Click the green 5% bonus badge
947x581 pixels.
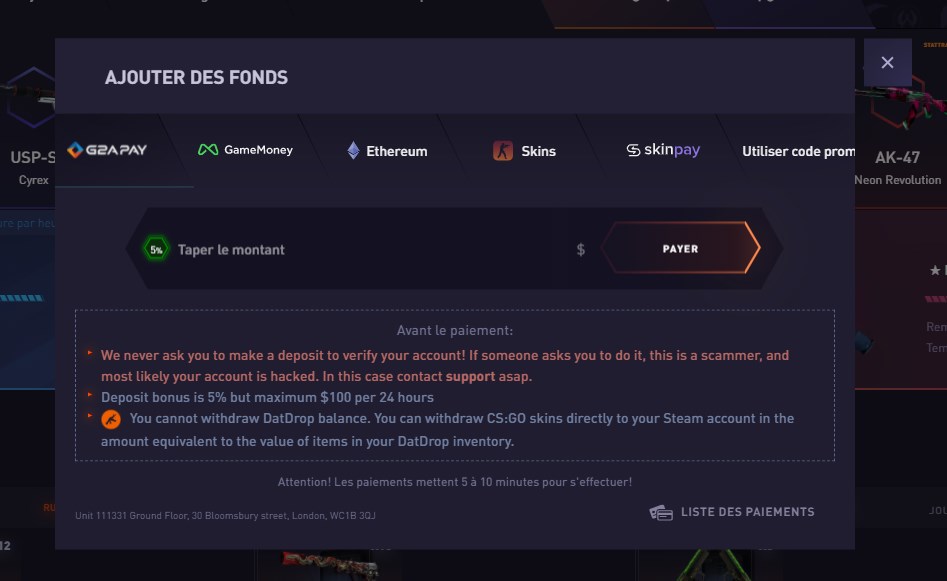coord(156,249)
